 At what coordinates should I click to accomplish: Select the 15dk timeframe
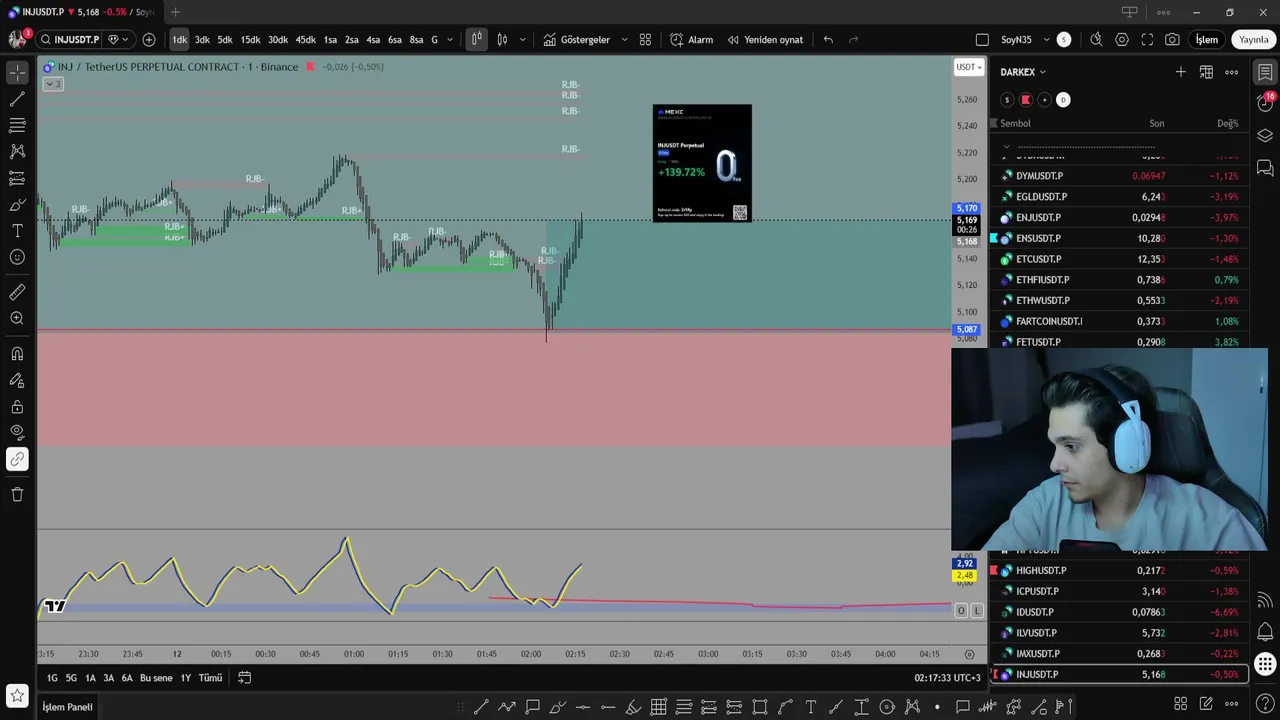(x=250, y=40)
